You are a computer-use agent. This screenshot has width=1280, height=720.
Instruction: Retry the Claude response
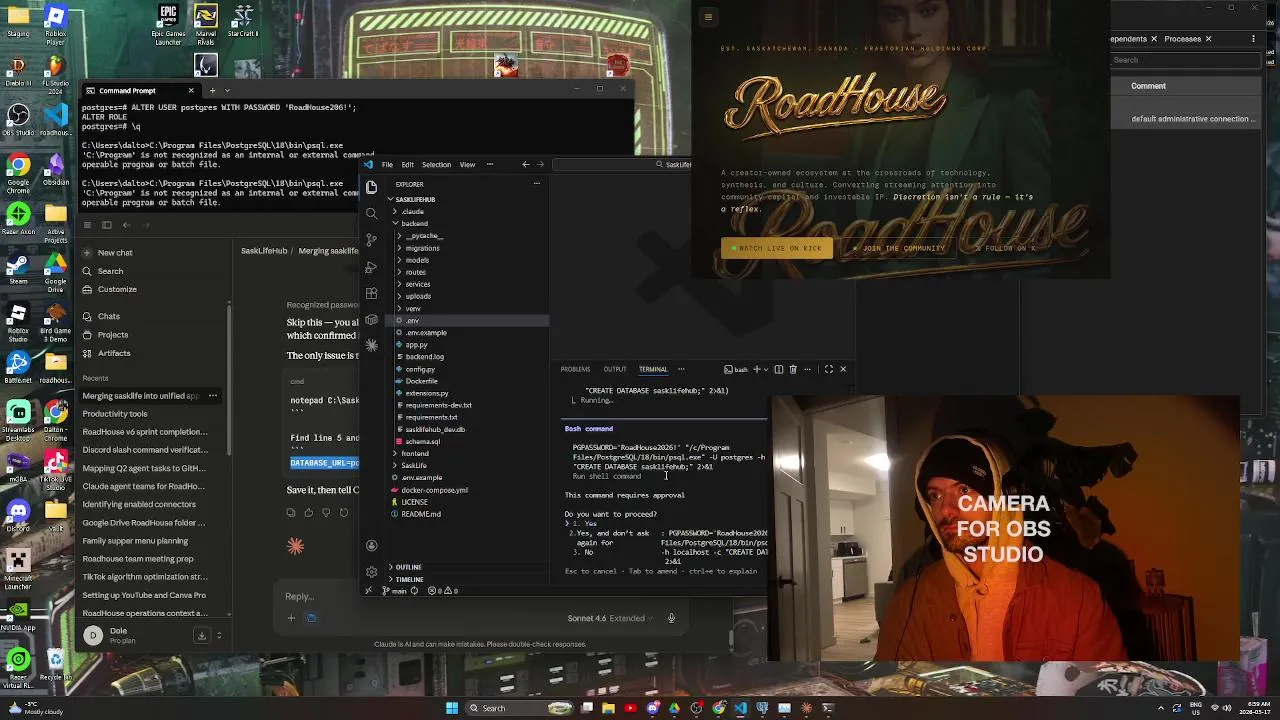point(343,512)
